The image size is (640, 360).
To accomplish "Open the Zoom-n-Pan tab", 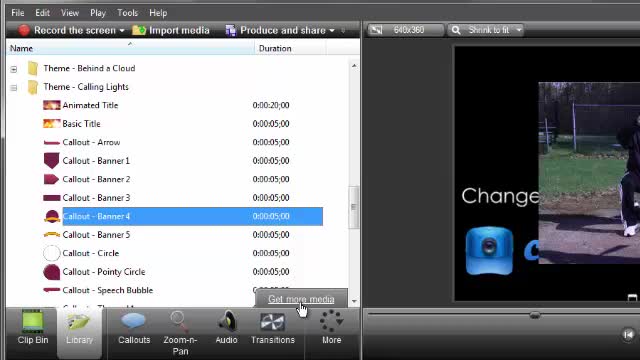I will [180, 332].
